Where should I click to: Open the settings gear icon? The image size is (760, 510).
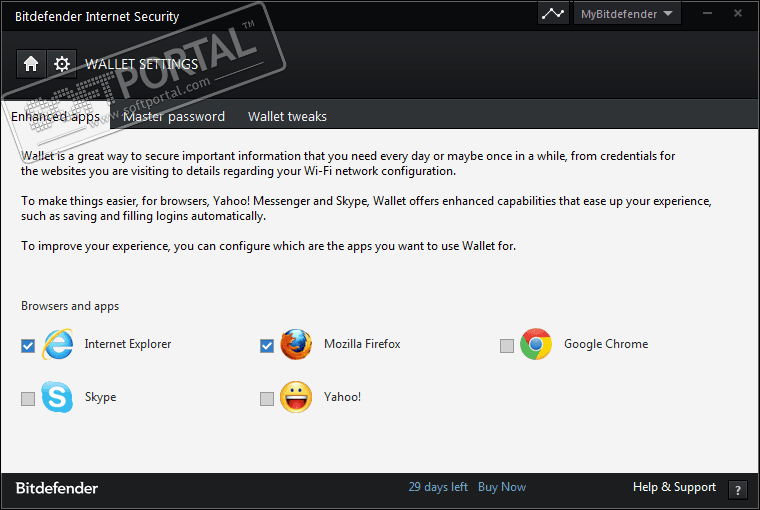(62, 64)
